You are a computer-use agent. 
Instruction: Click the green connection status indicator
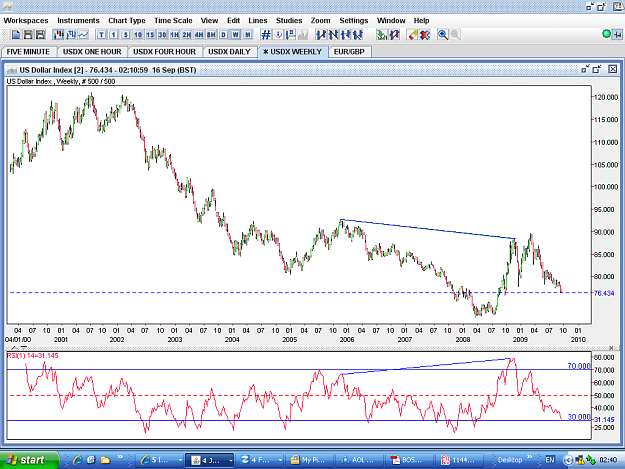click(x=607, y=34)
